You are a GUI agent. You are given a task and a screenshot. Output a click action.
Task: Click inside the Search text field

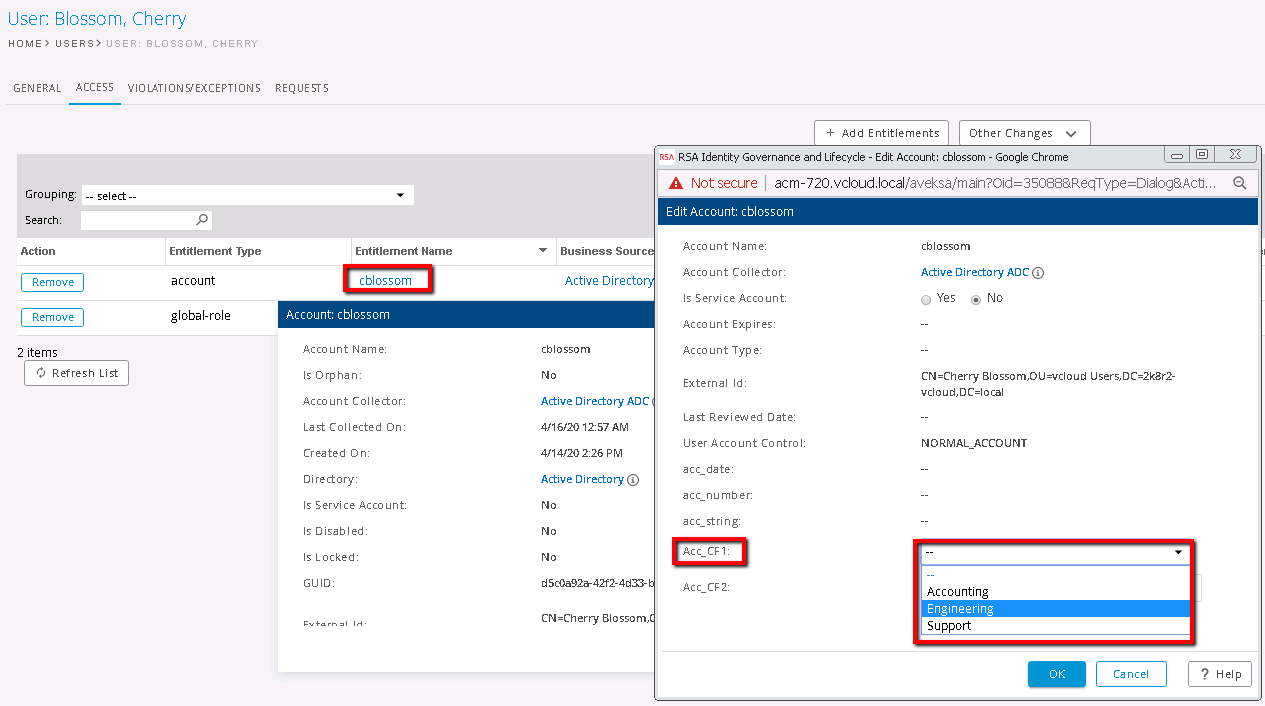click(x=138, y=220)
